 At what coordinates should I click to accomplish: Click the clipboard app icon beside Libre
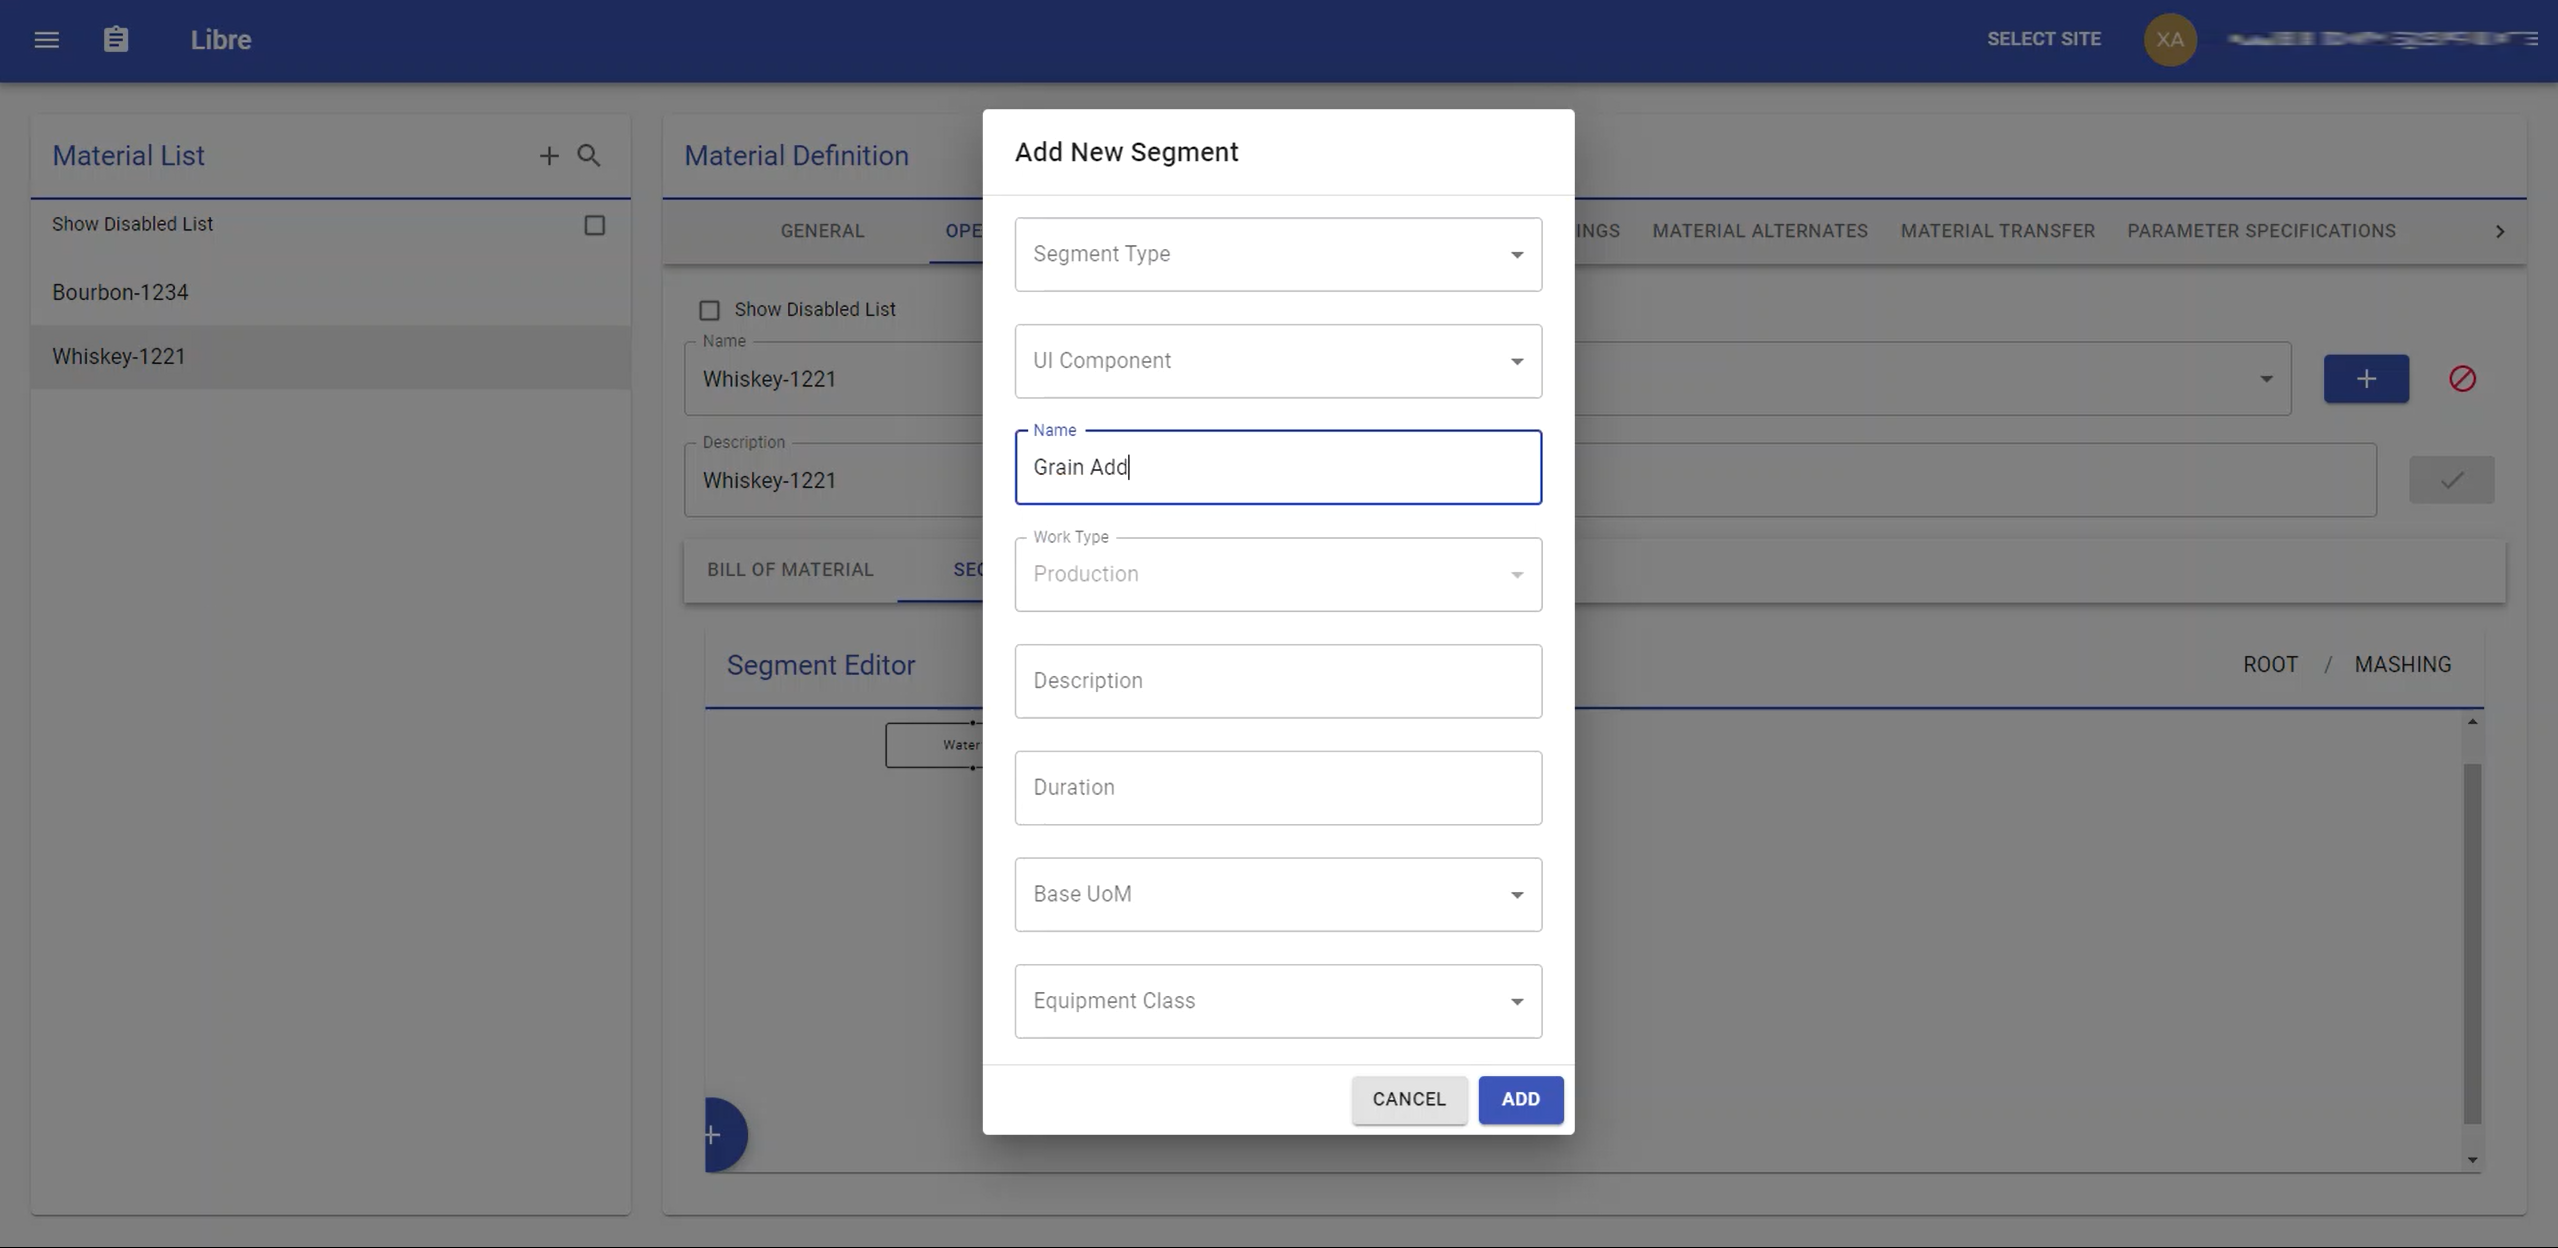pyautogui.click(x=116, y=40)
